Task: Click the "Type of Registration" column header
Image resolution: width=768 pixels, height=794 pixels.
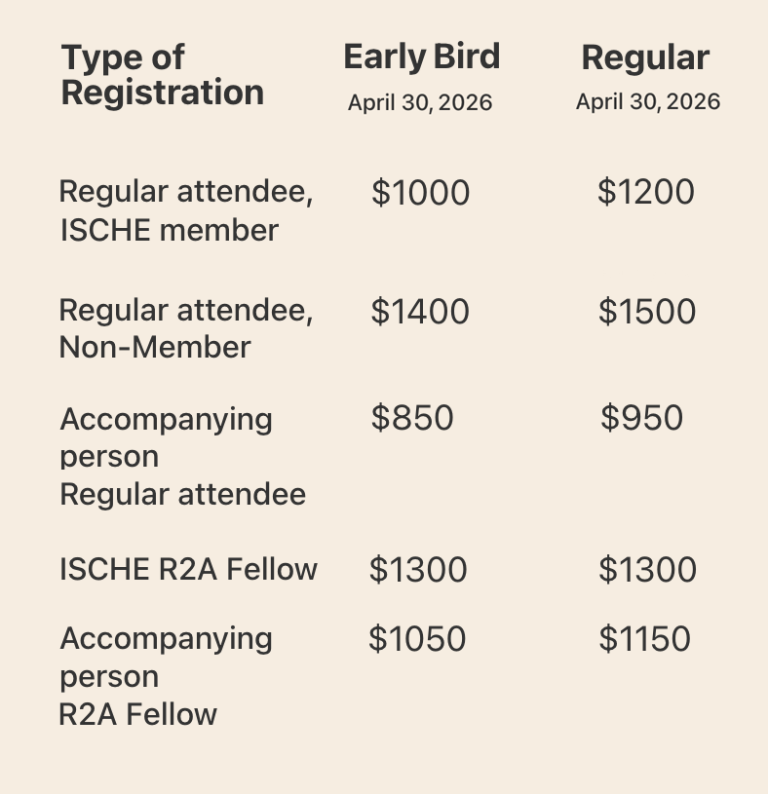Action: pyautogui.click(x=162, y=75)
